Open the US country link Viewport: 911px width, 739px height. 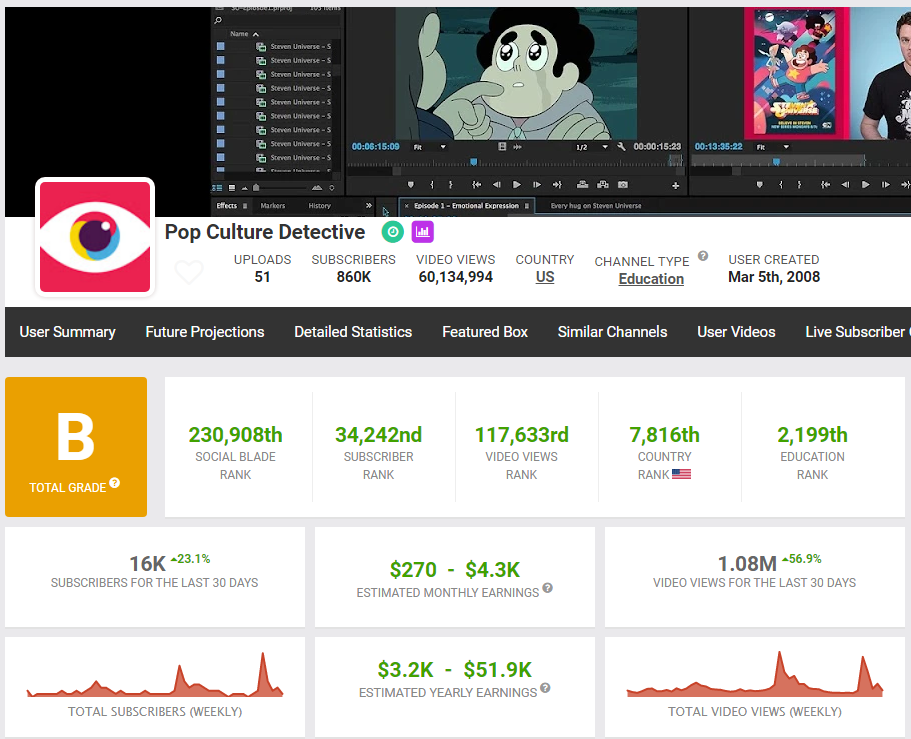click(x=545, y=277)
